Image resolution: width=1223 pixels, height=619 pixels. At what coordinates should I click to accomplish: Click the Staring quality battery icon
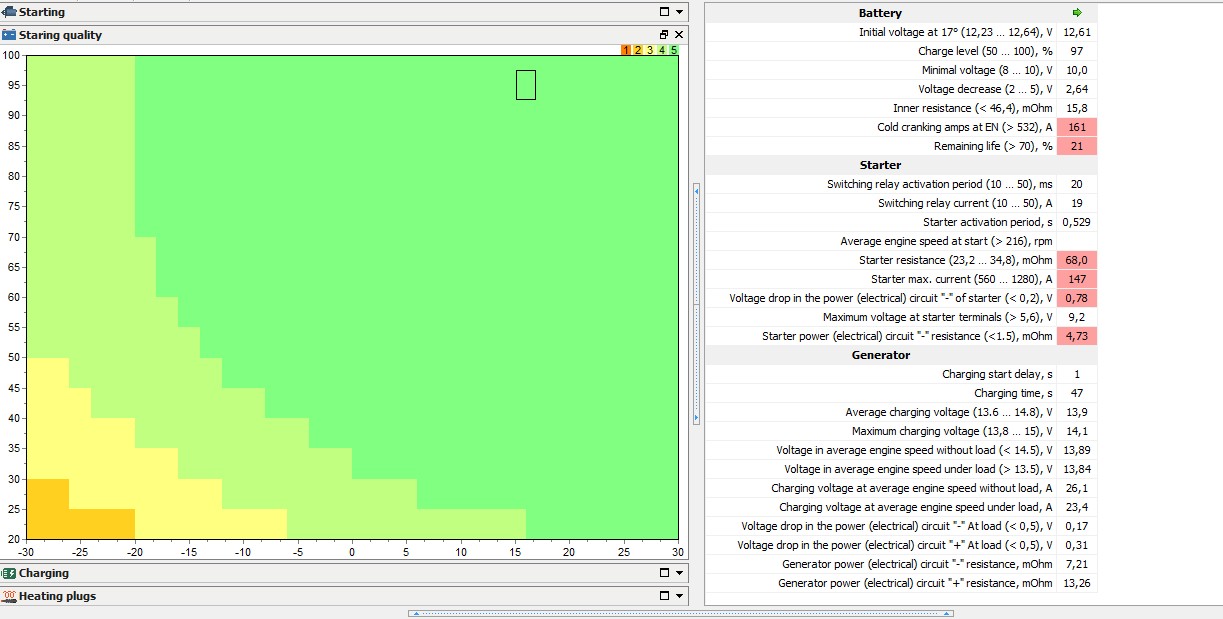pos(9,35)
